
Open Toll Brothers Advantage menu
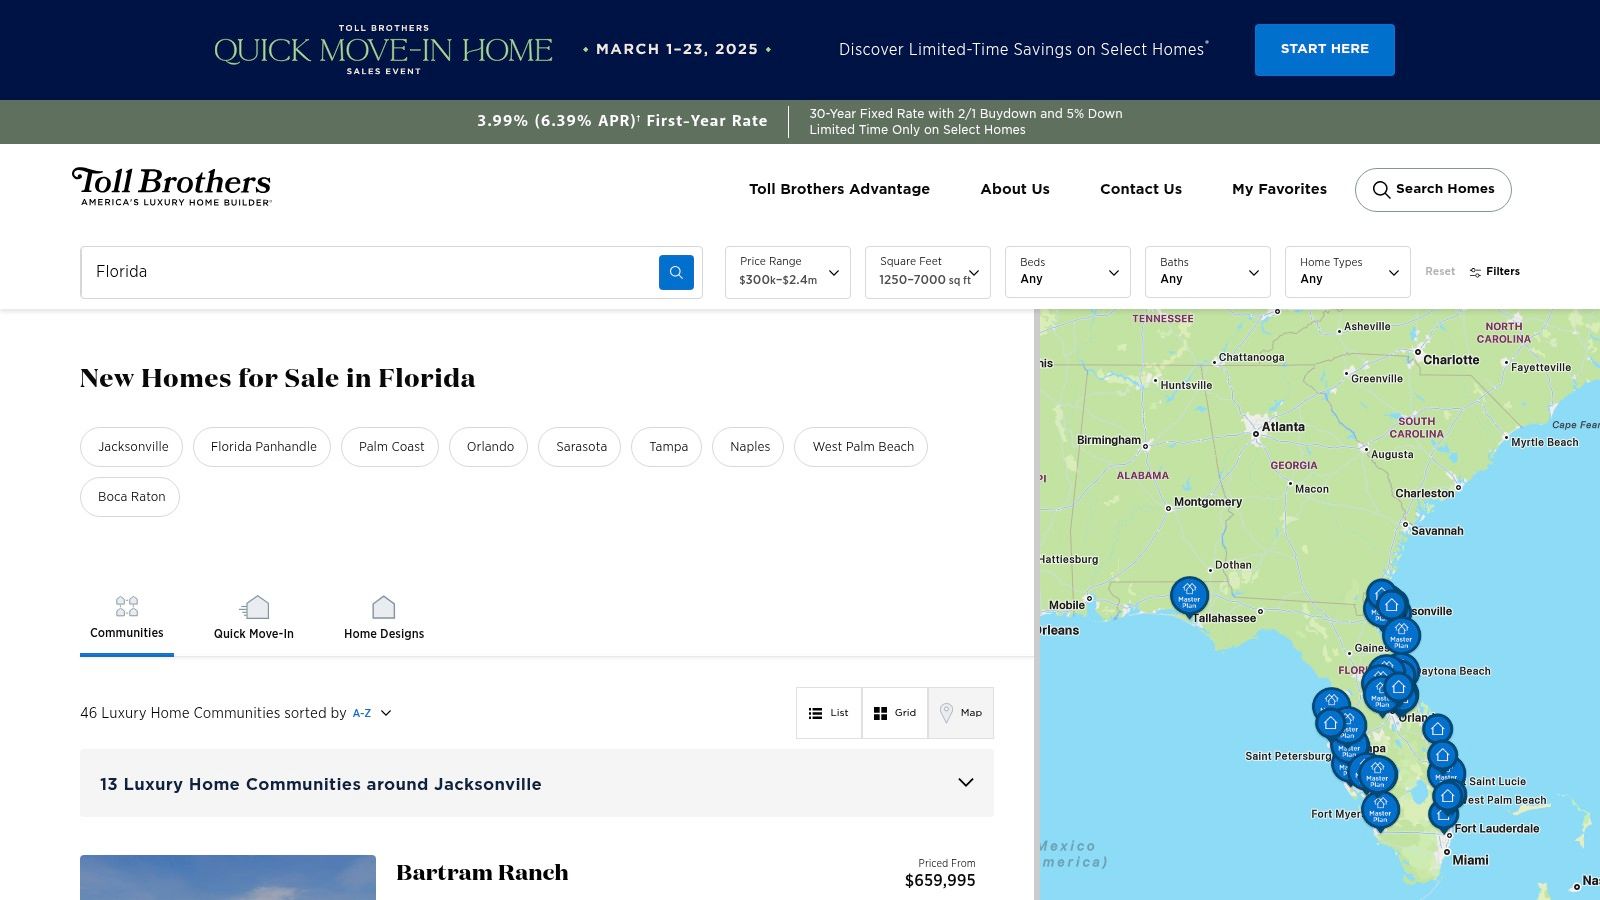pos(839,189)
